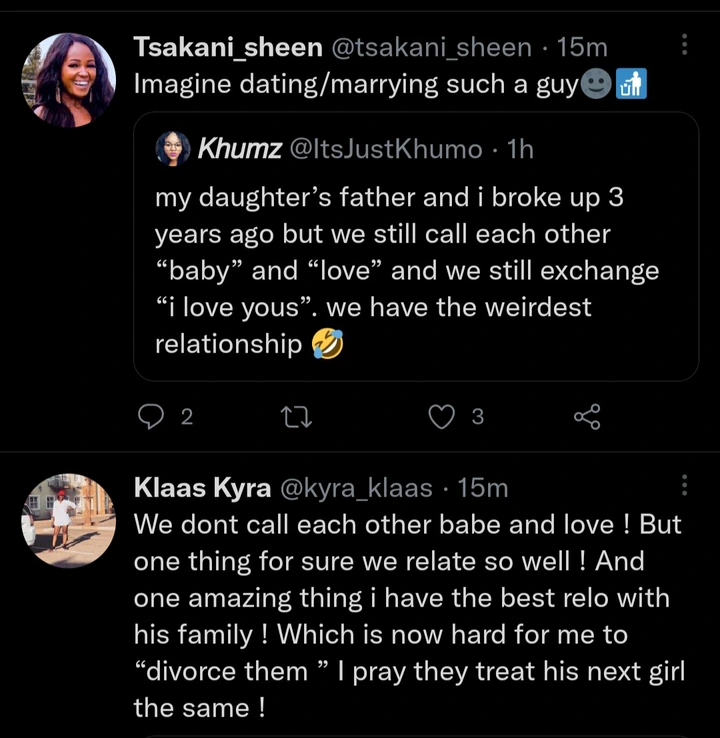Retweet Tsakani_sheen's quote tweet
The width and height of the screenshot is (720, 738).
coord(295,417)
